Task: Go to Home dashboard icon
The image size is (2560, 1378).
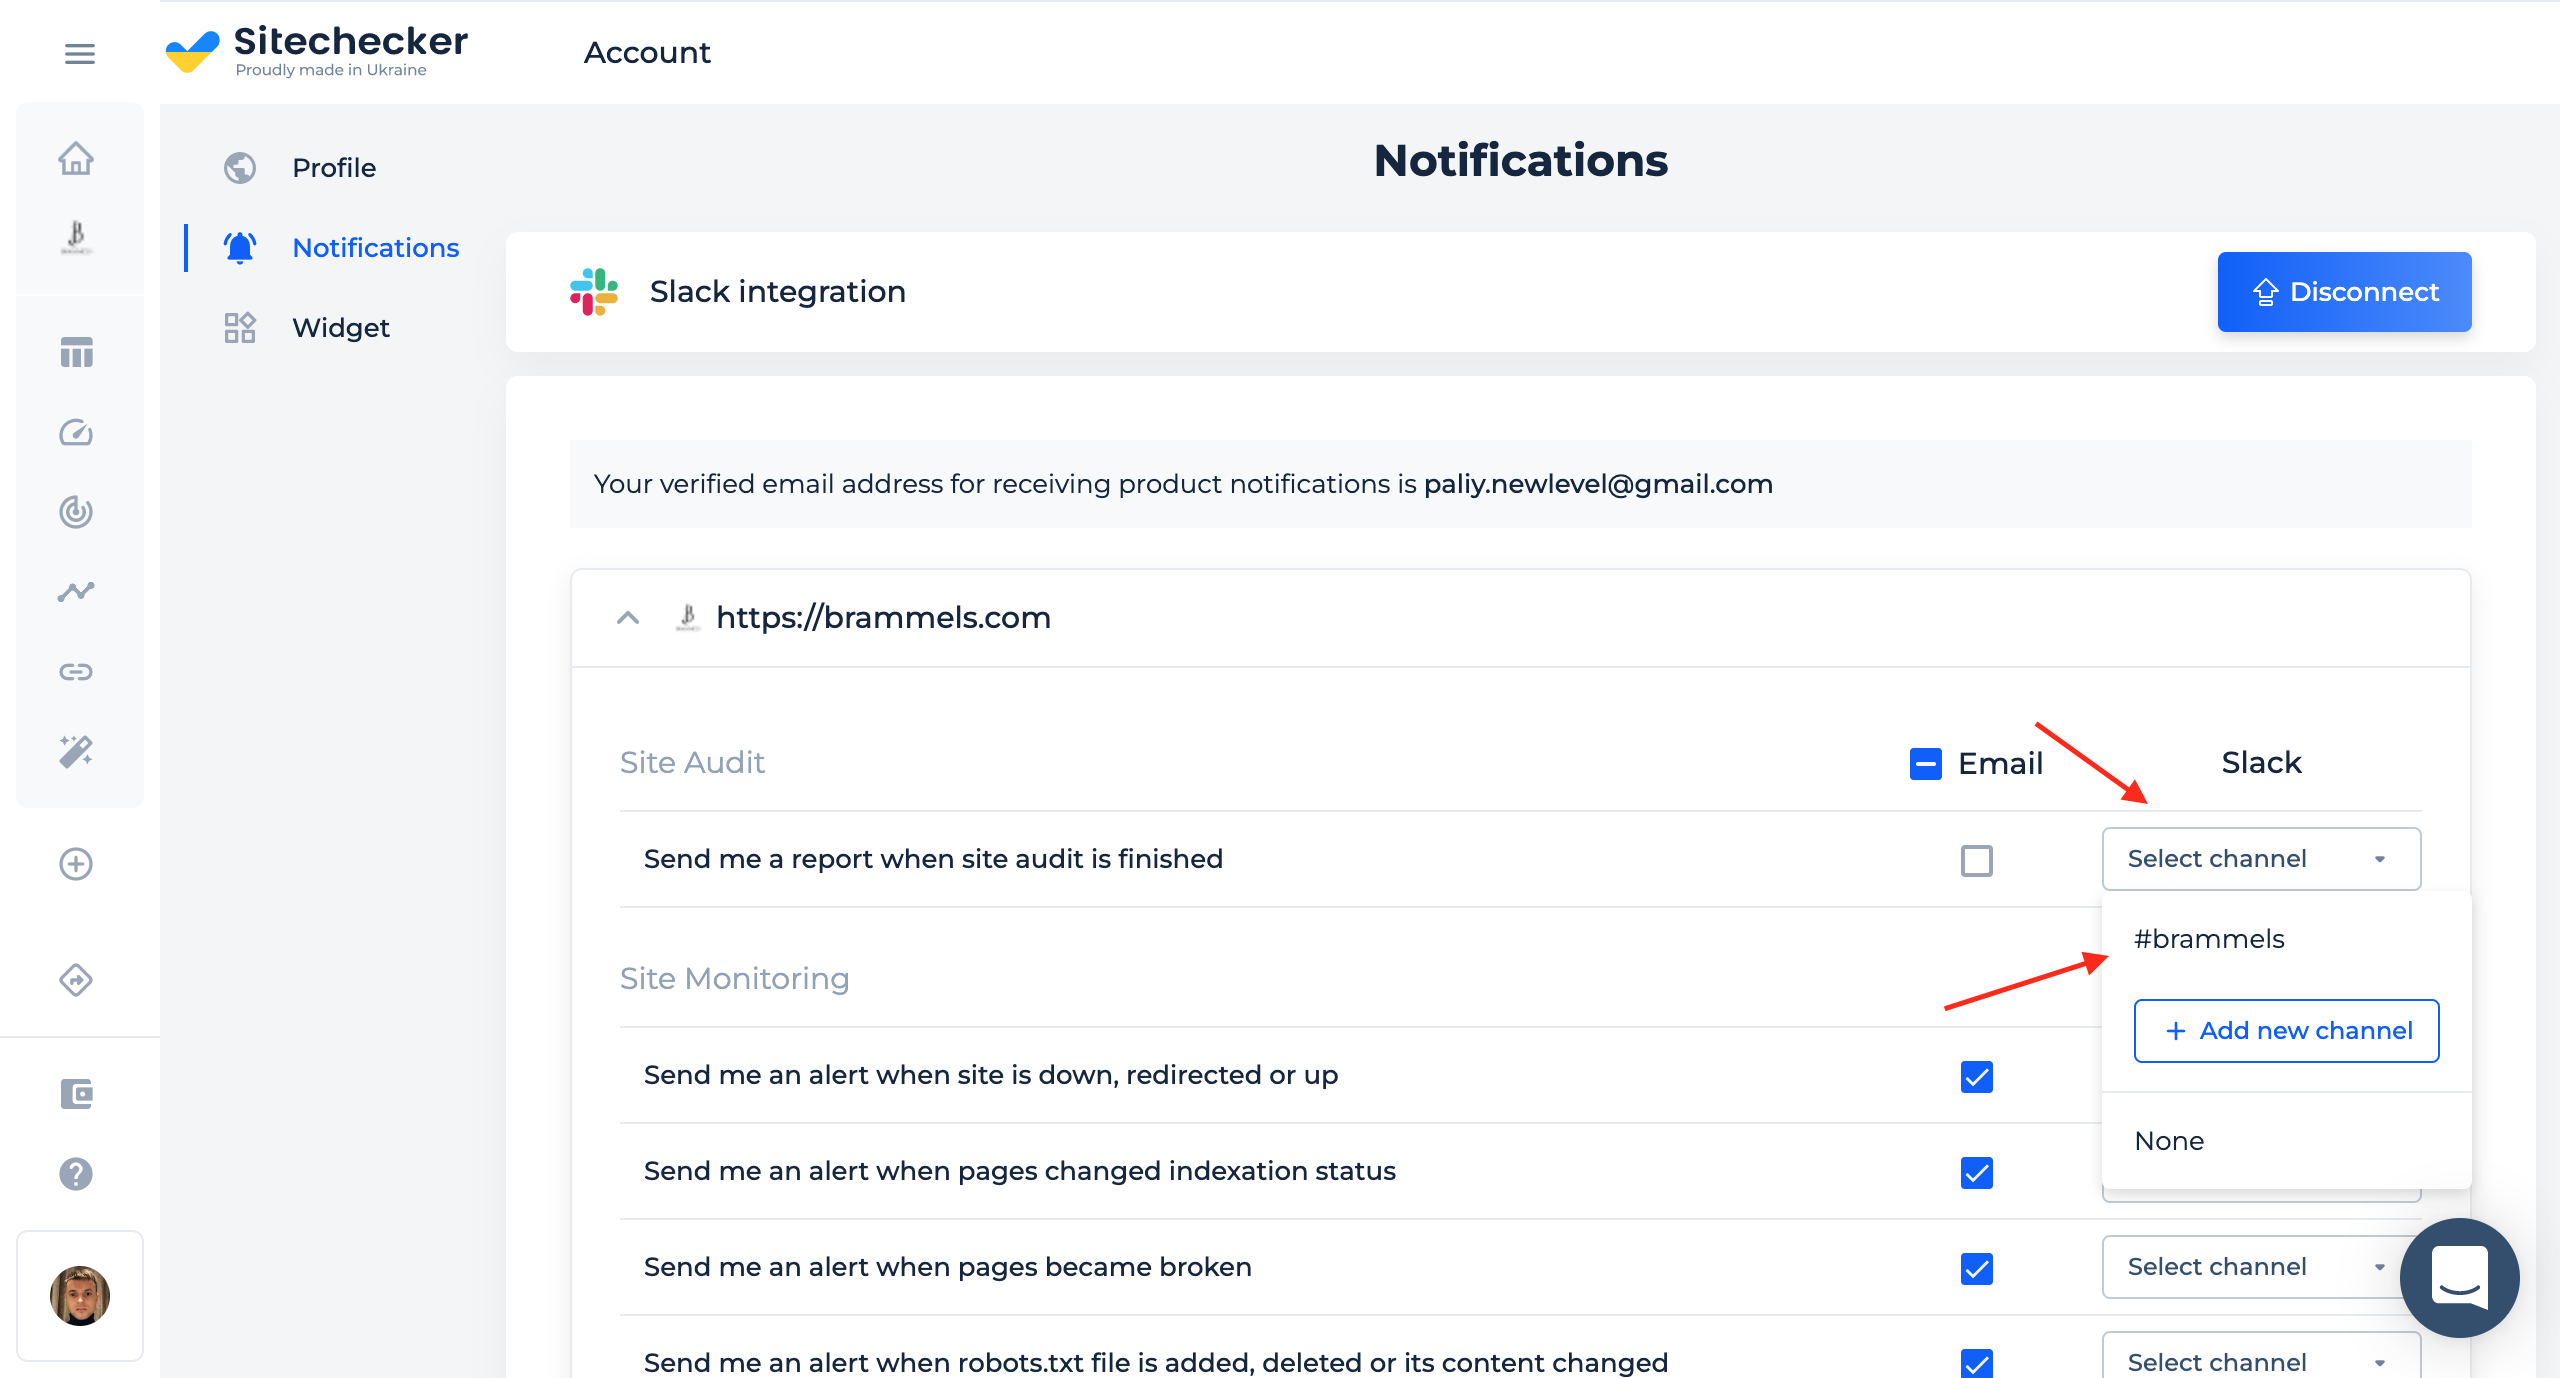Action: tap(76, 159)
